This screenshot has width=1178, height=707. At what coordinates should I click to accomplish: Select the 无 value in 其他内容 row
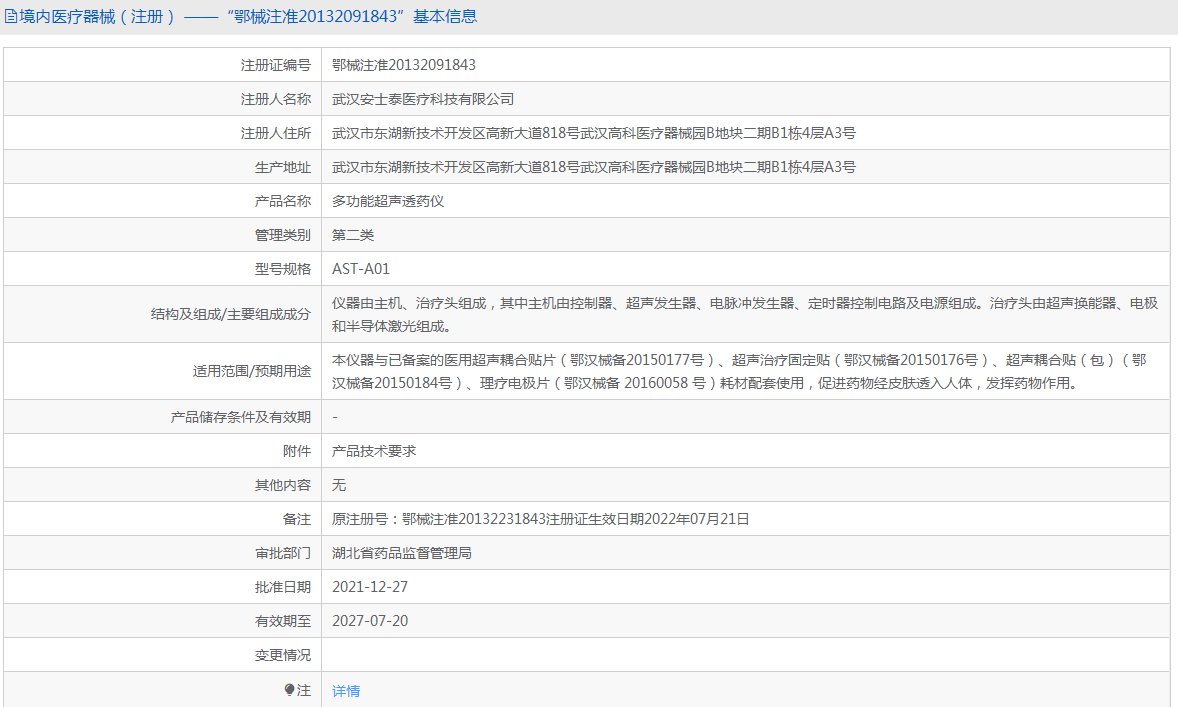tap(339, 485)
